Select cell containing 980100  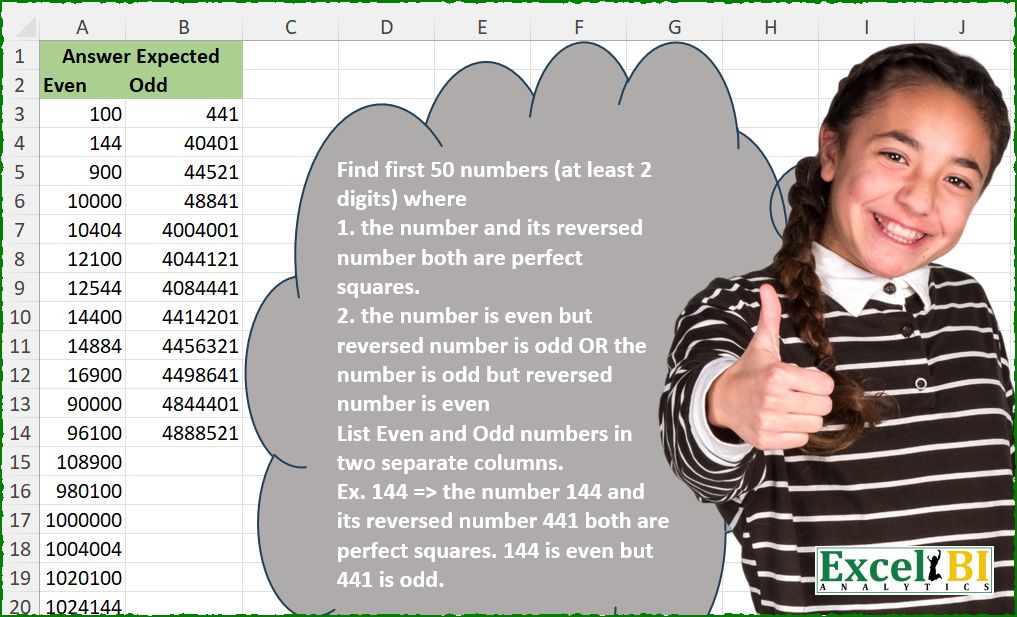(82, 490)
